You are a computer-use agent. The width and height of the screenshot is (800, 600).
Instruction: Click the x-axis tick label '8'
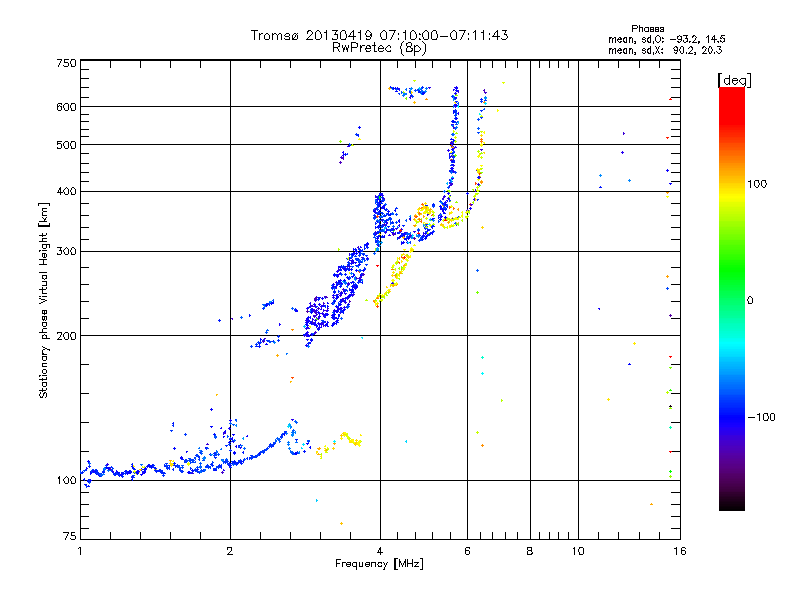(530, 551)
